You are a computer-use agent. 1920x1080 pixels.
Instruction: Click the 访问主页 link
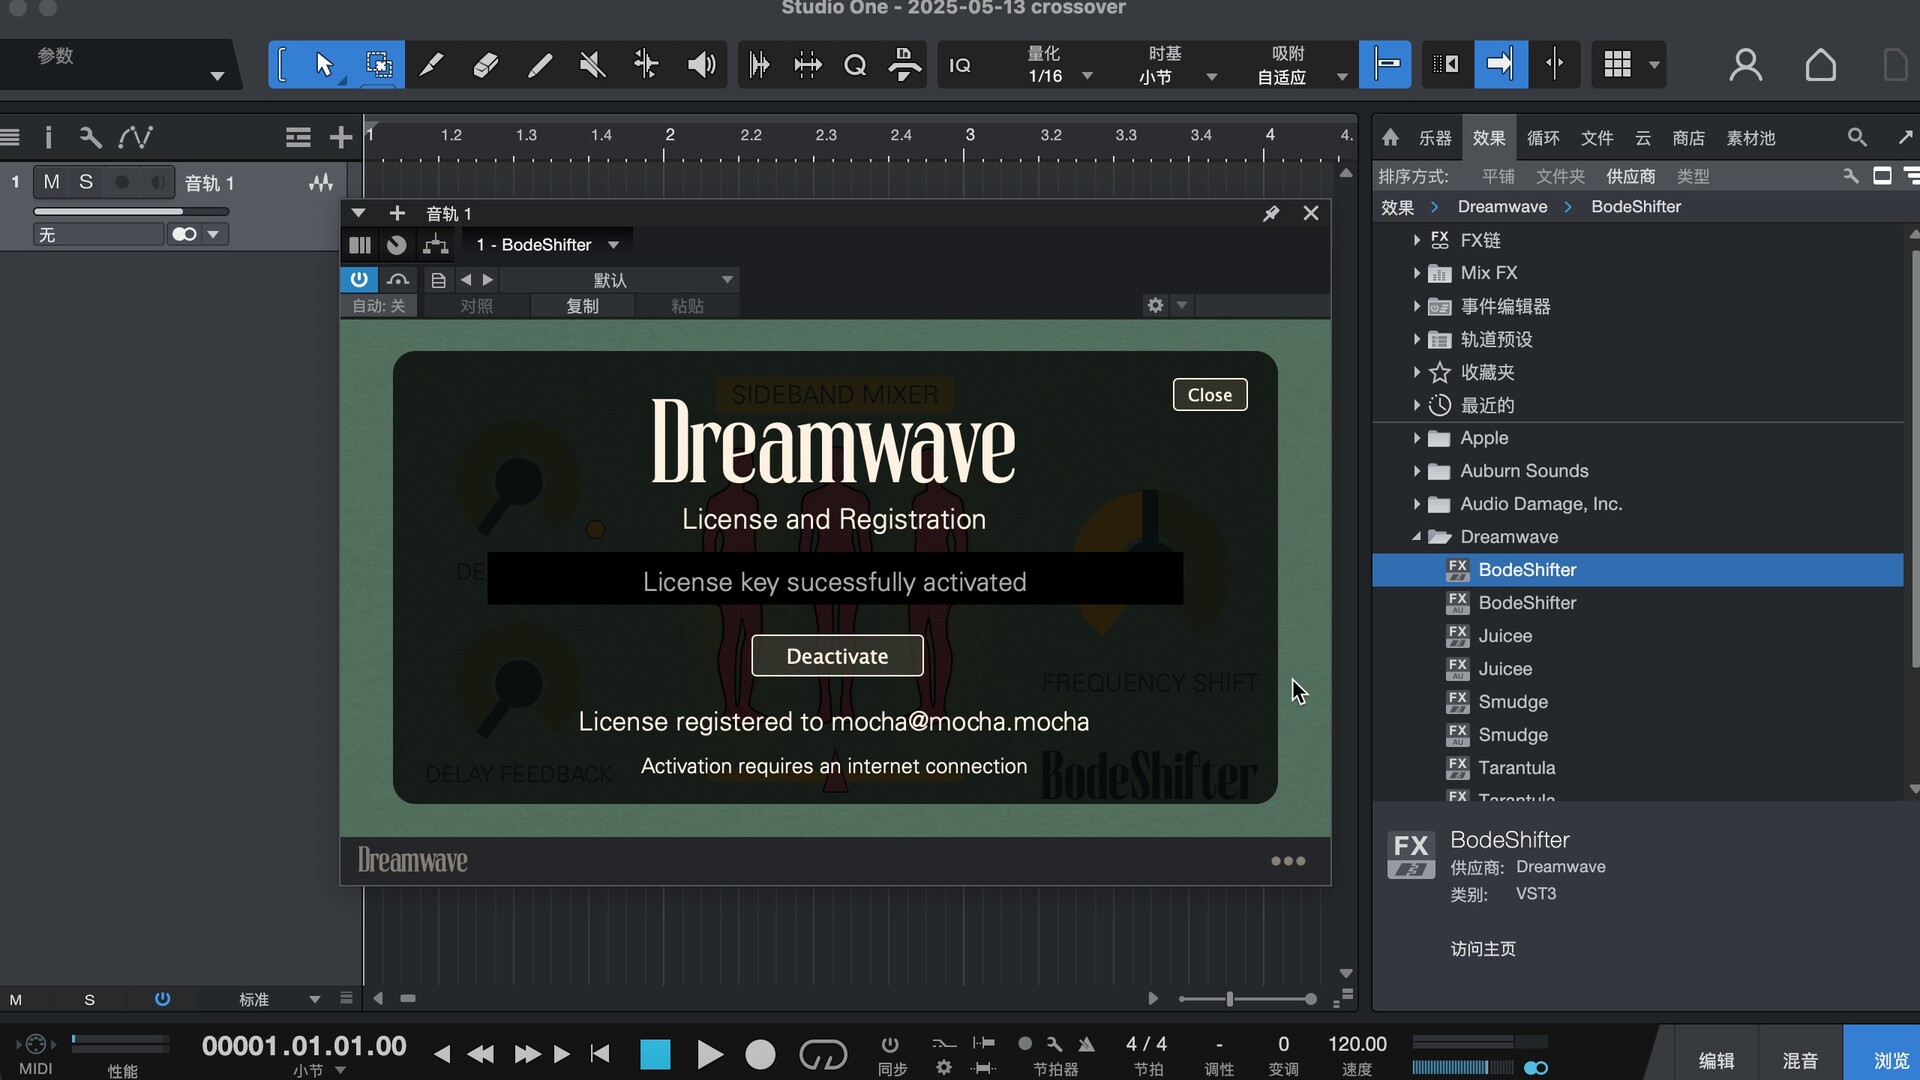click(1483, 949)
